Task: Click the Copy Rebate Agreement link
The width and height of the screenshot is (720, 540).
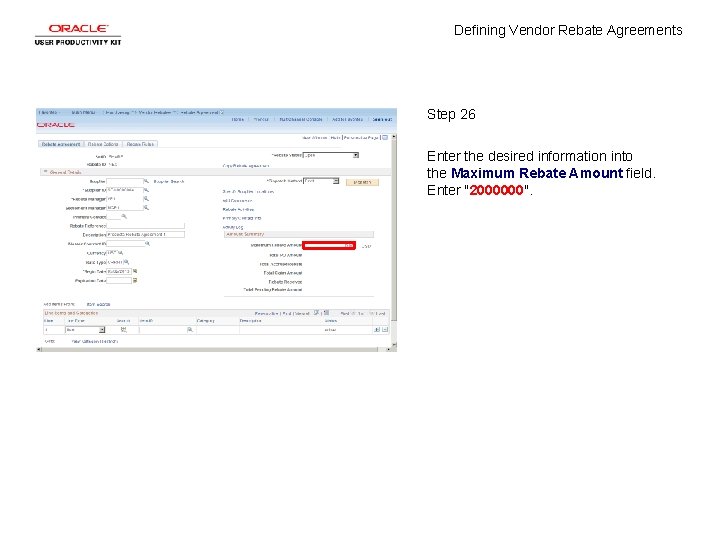Action: click(x=246, y=166)
